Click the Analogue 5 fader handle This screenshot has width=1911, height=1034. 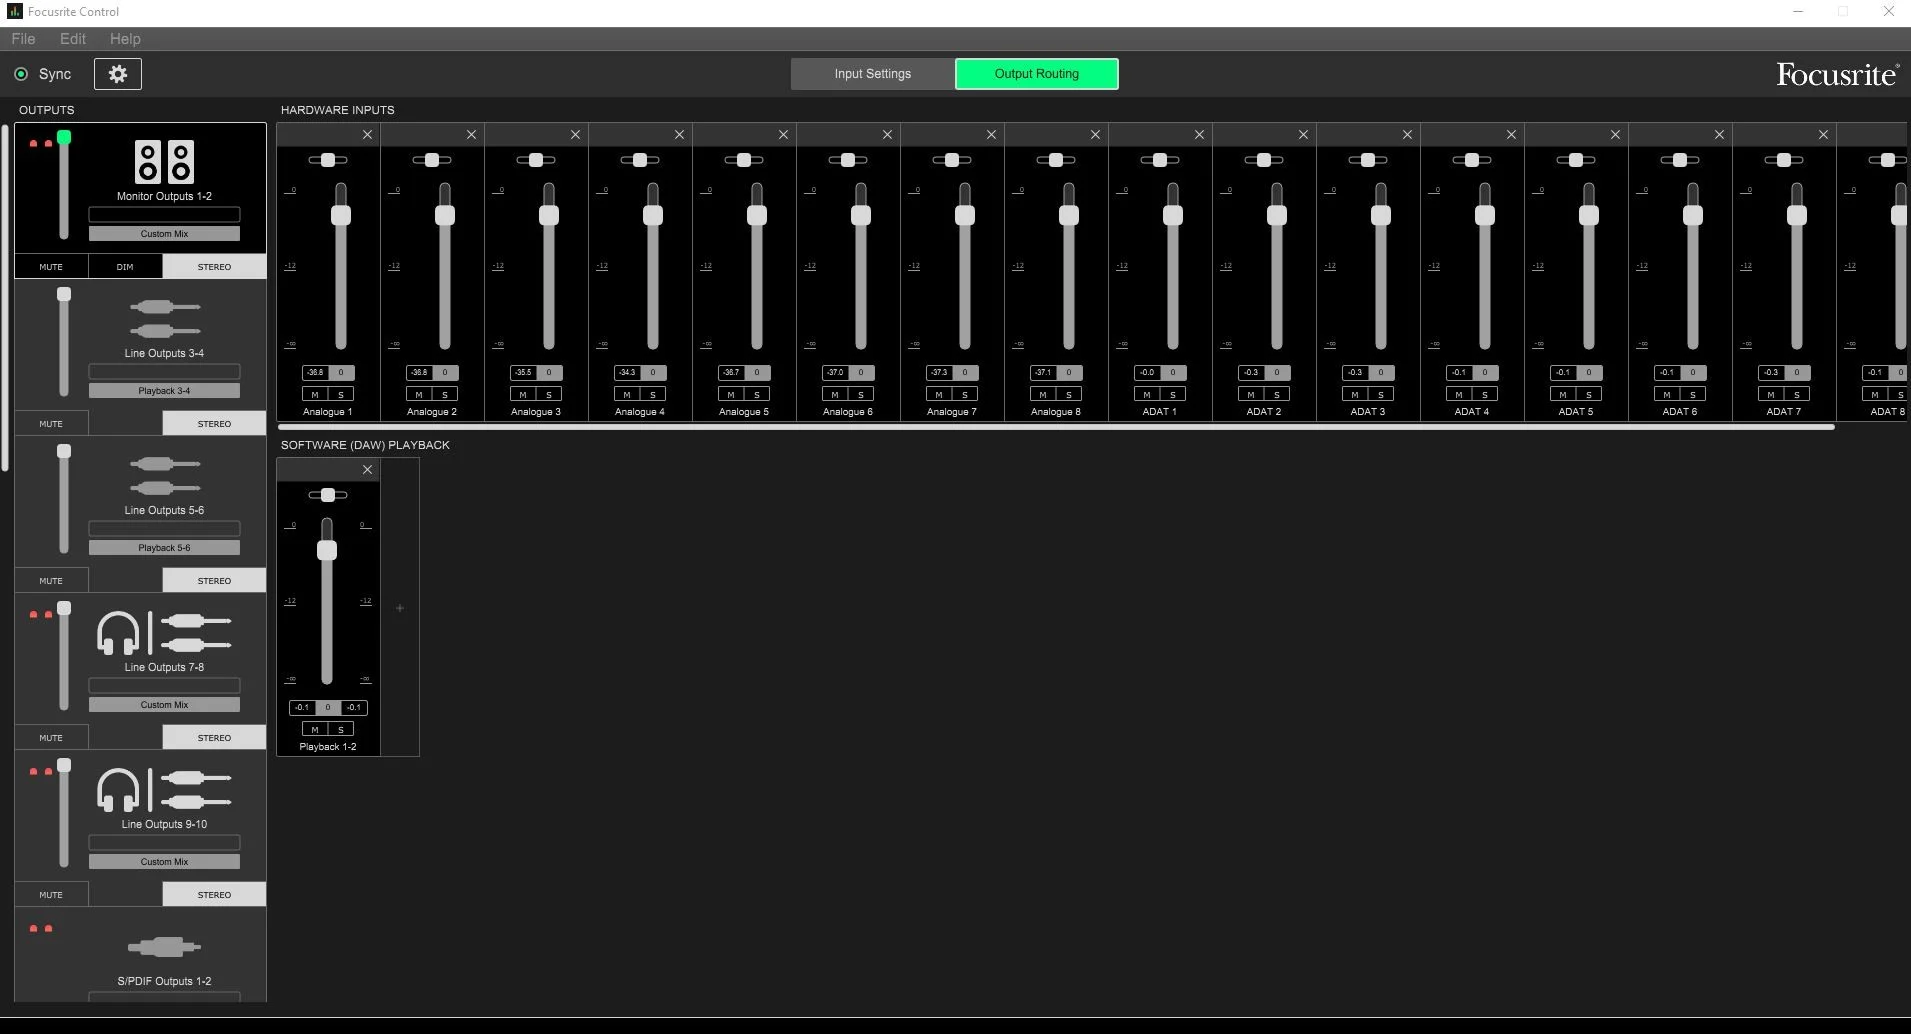coord(757,215)
